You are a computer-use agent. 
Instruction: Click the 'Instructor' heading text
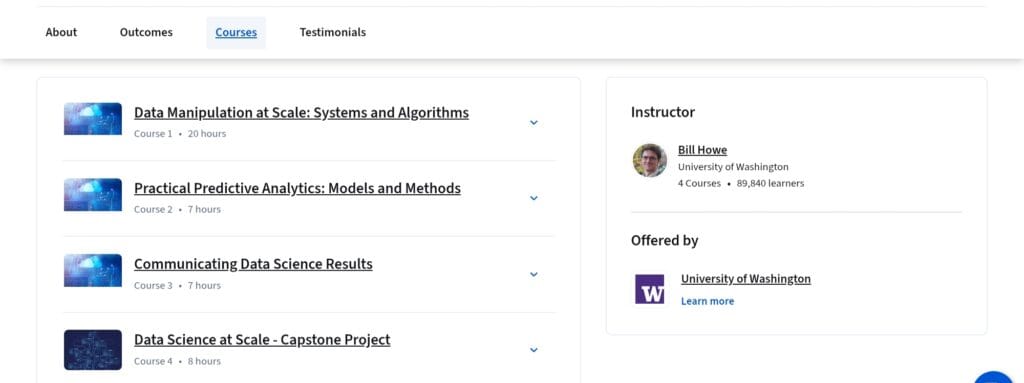(663, 112)
